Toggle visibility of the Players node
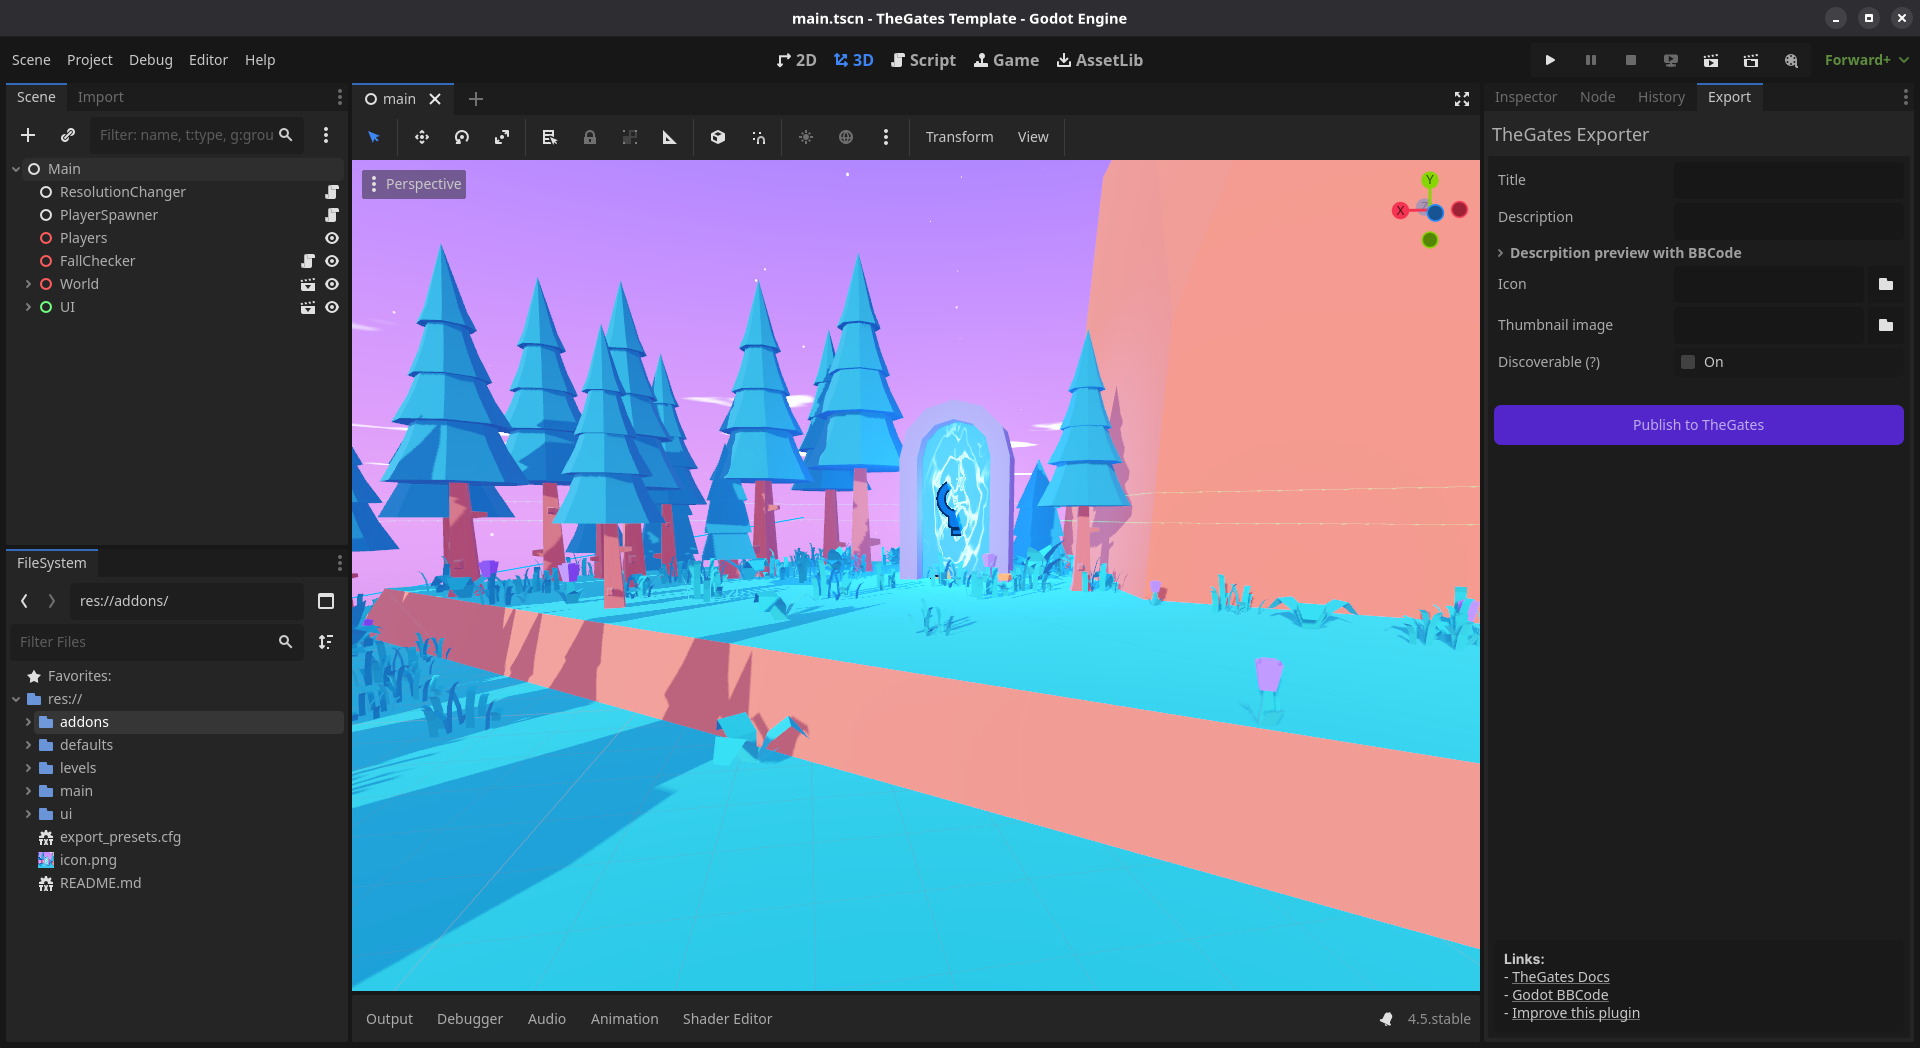Image resolution: width=1920 pixels, height=1048 pixels. 332,238
